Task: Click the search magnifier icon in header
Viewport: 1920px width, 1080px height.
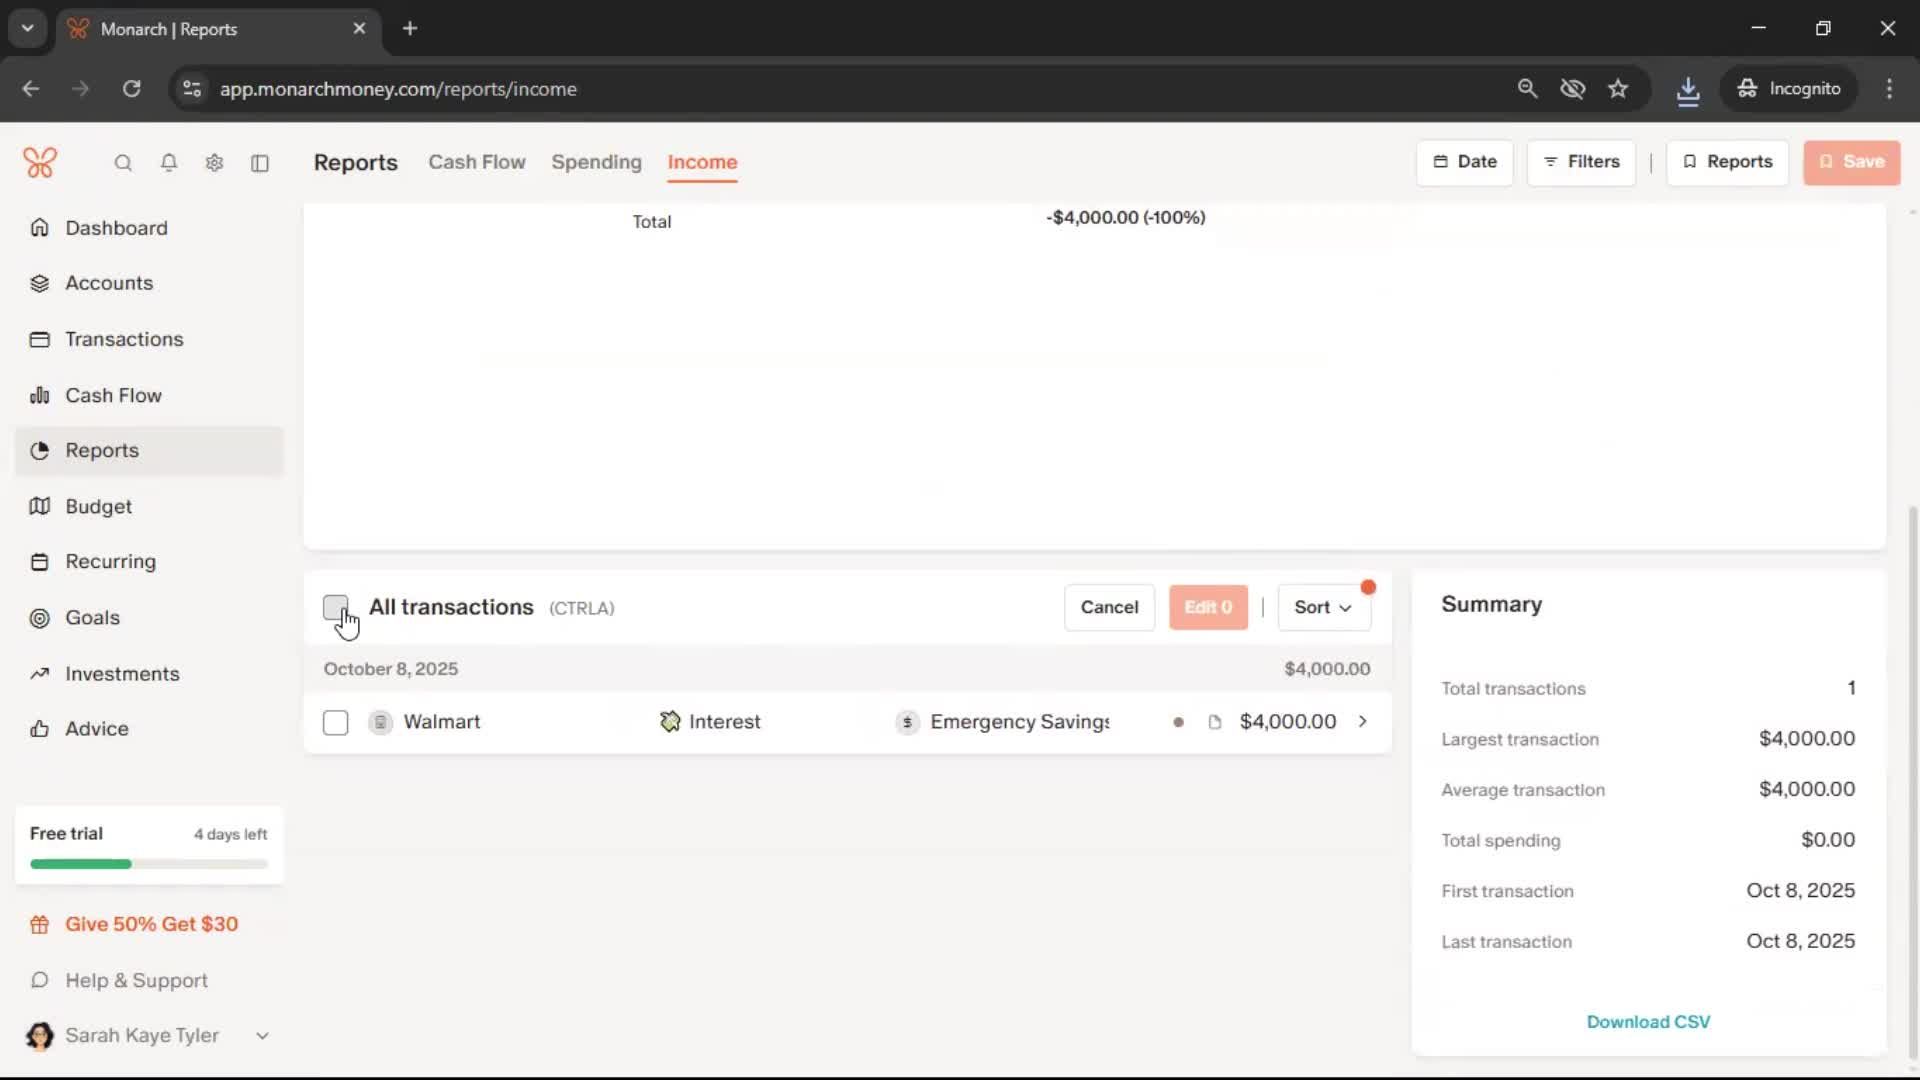Action: click(x=123, y=163)
